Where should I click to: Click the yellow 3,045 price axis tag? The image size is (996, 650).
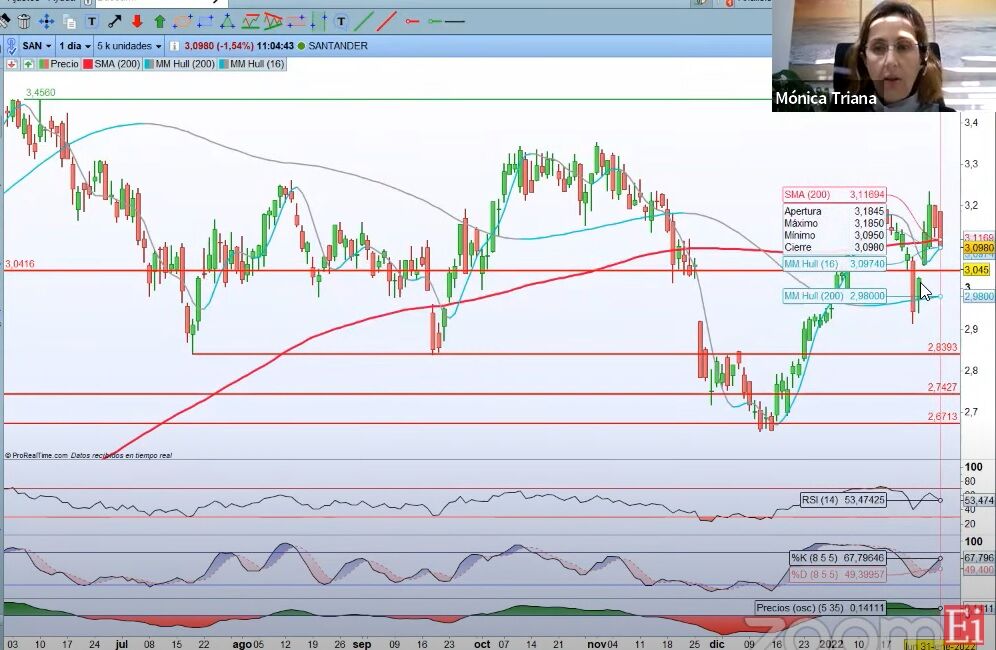pos(977,270)
